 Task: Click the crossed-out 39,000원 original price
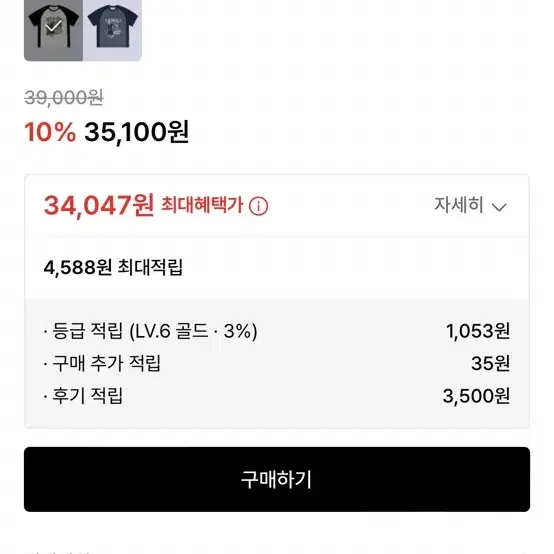coord(64,98)
